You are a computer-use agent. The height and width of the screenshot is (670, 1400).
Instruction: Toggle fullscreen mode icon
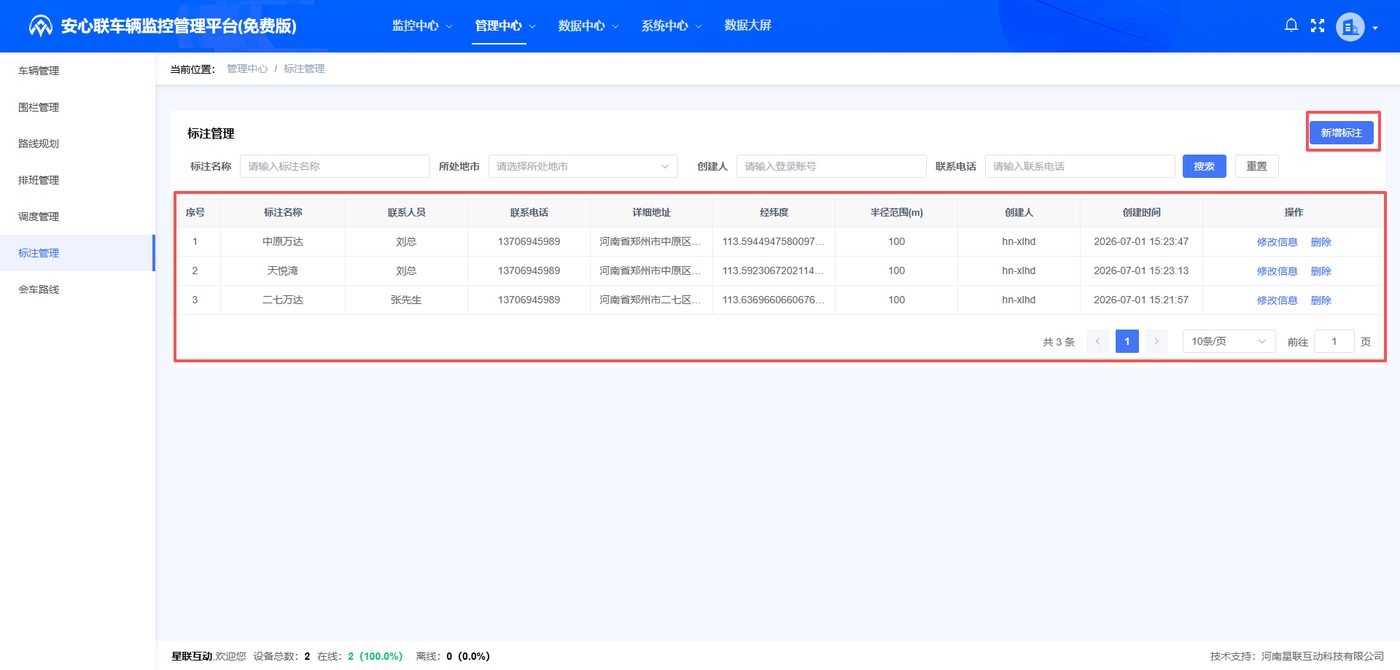[1317, 26]
